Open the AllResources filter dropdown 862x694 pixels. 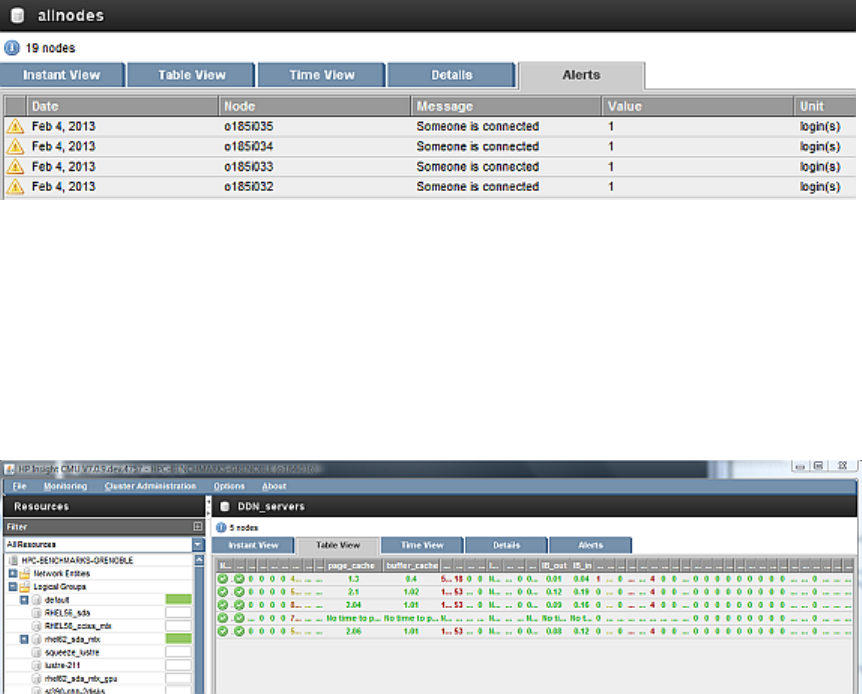pos(198,545)
